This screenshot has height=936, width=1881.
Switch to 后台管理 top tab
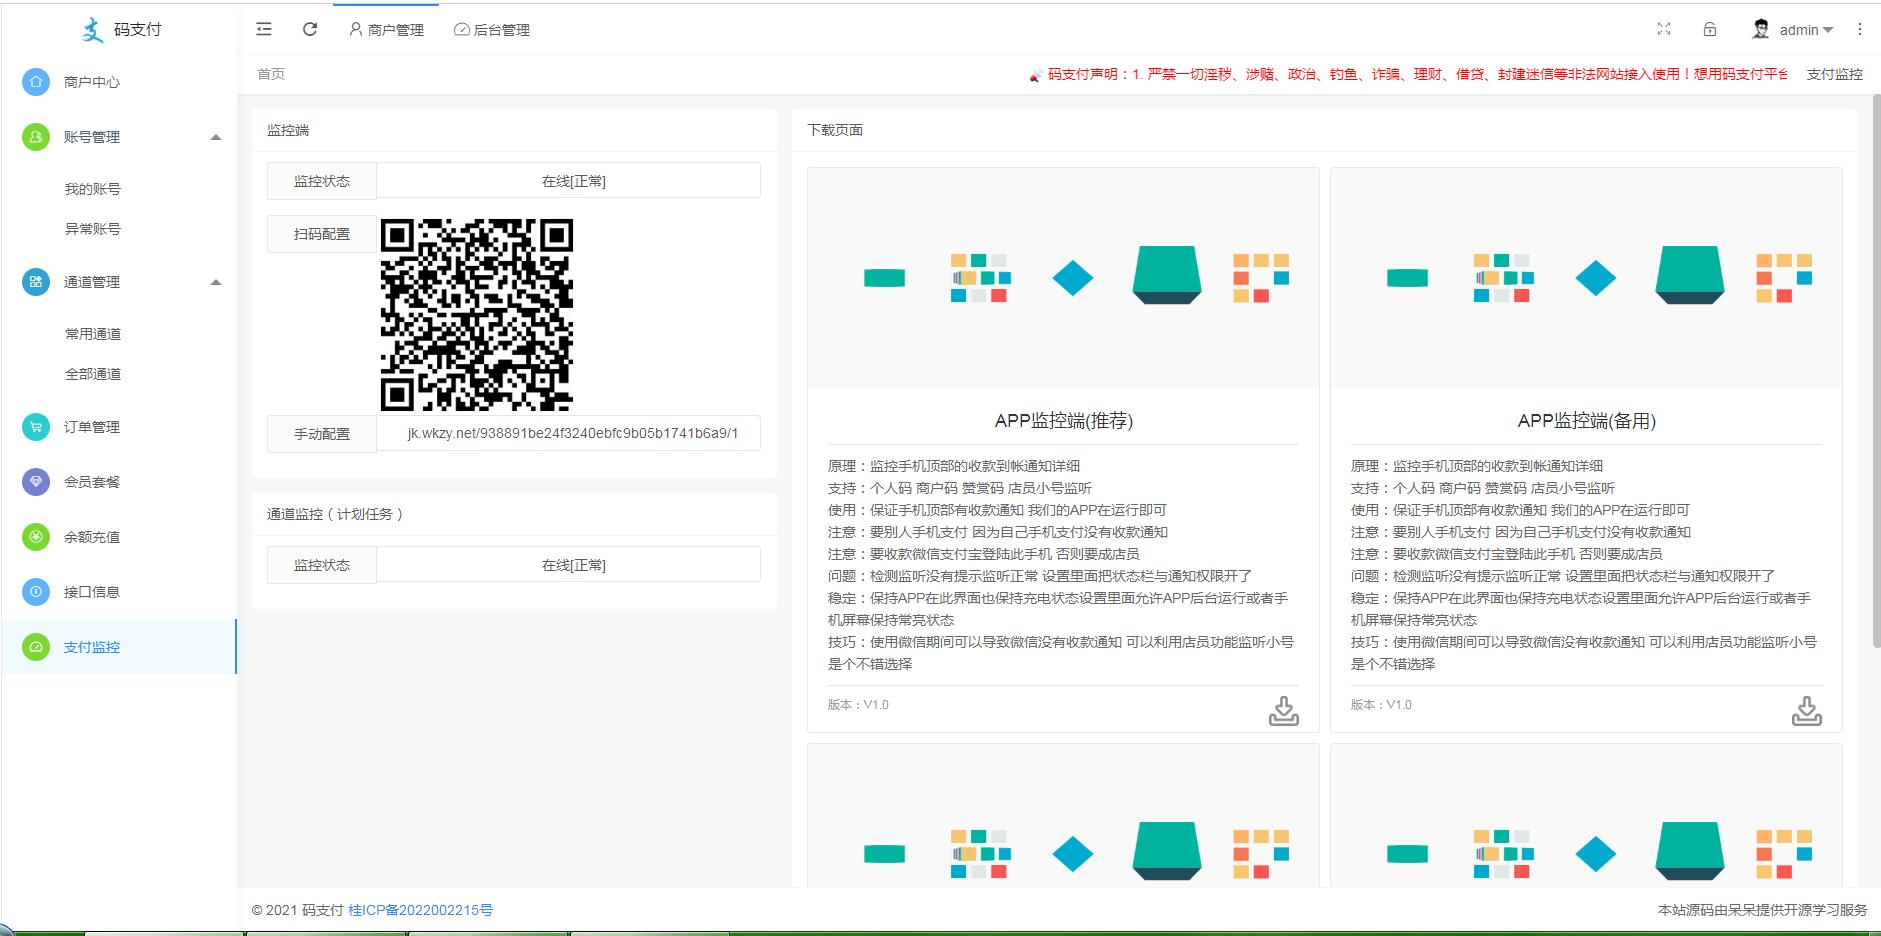tap(492, 30)
